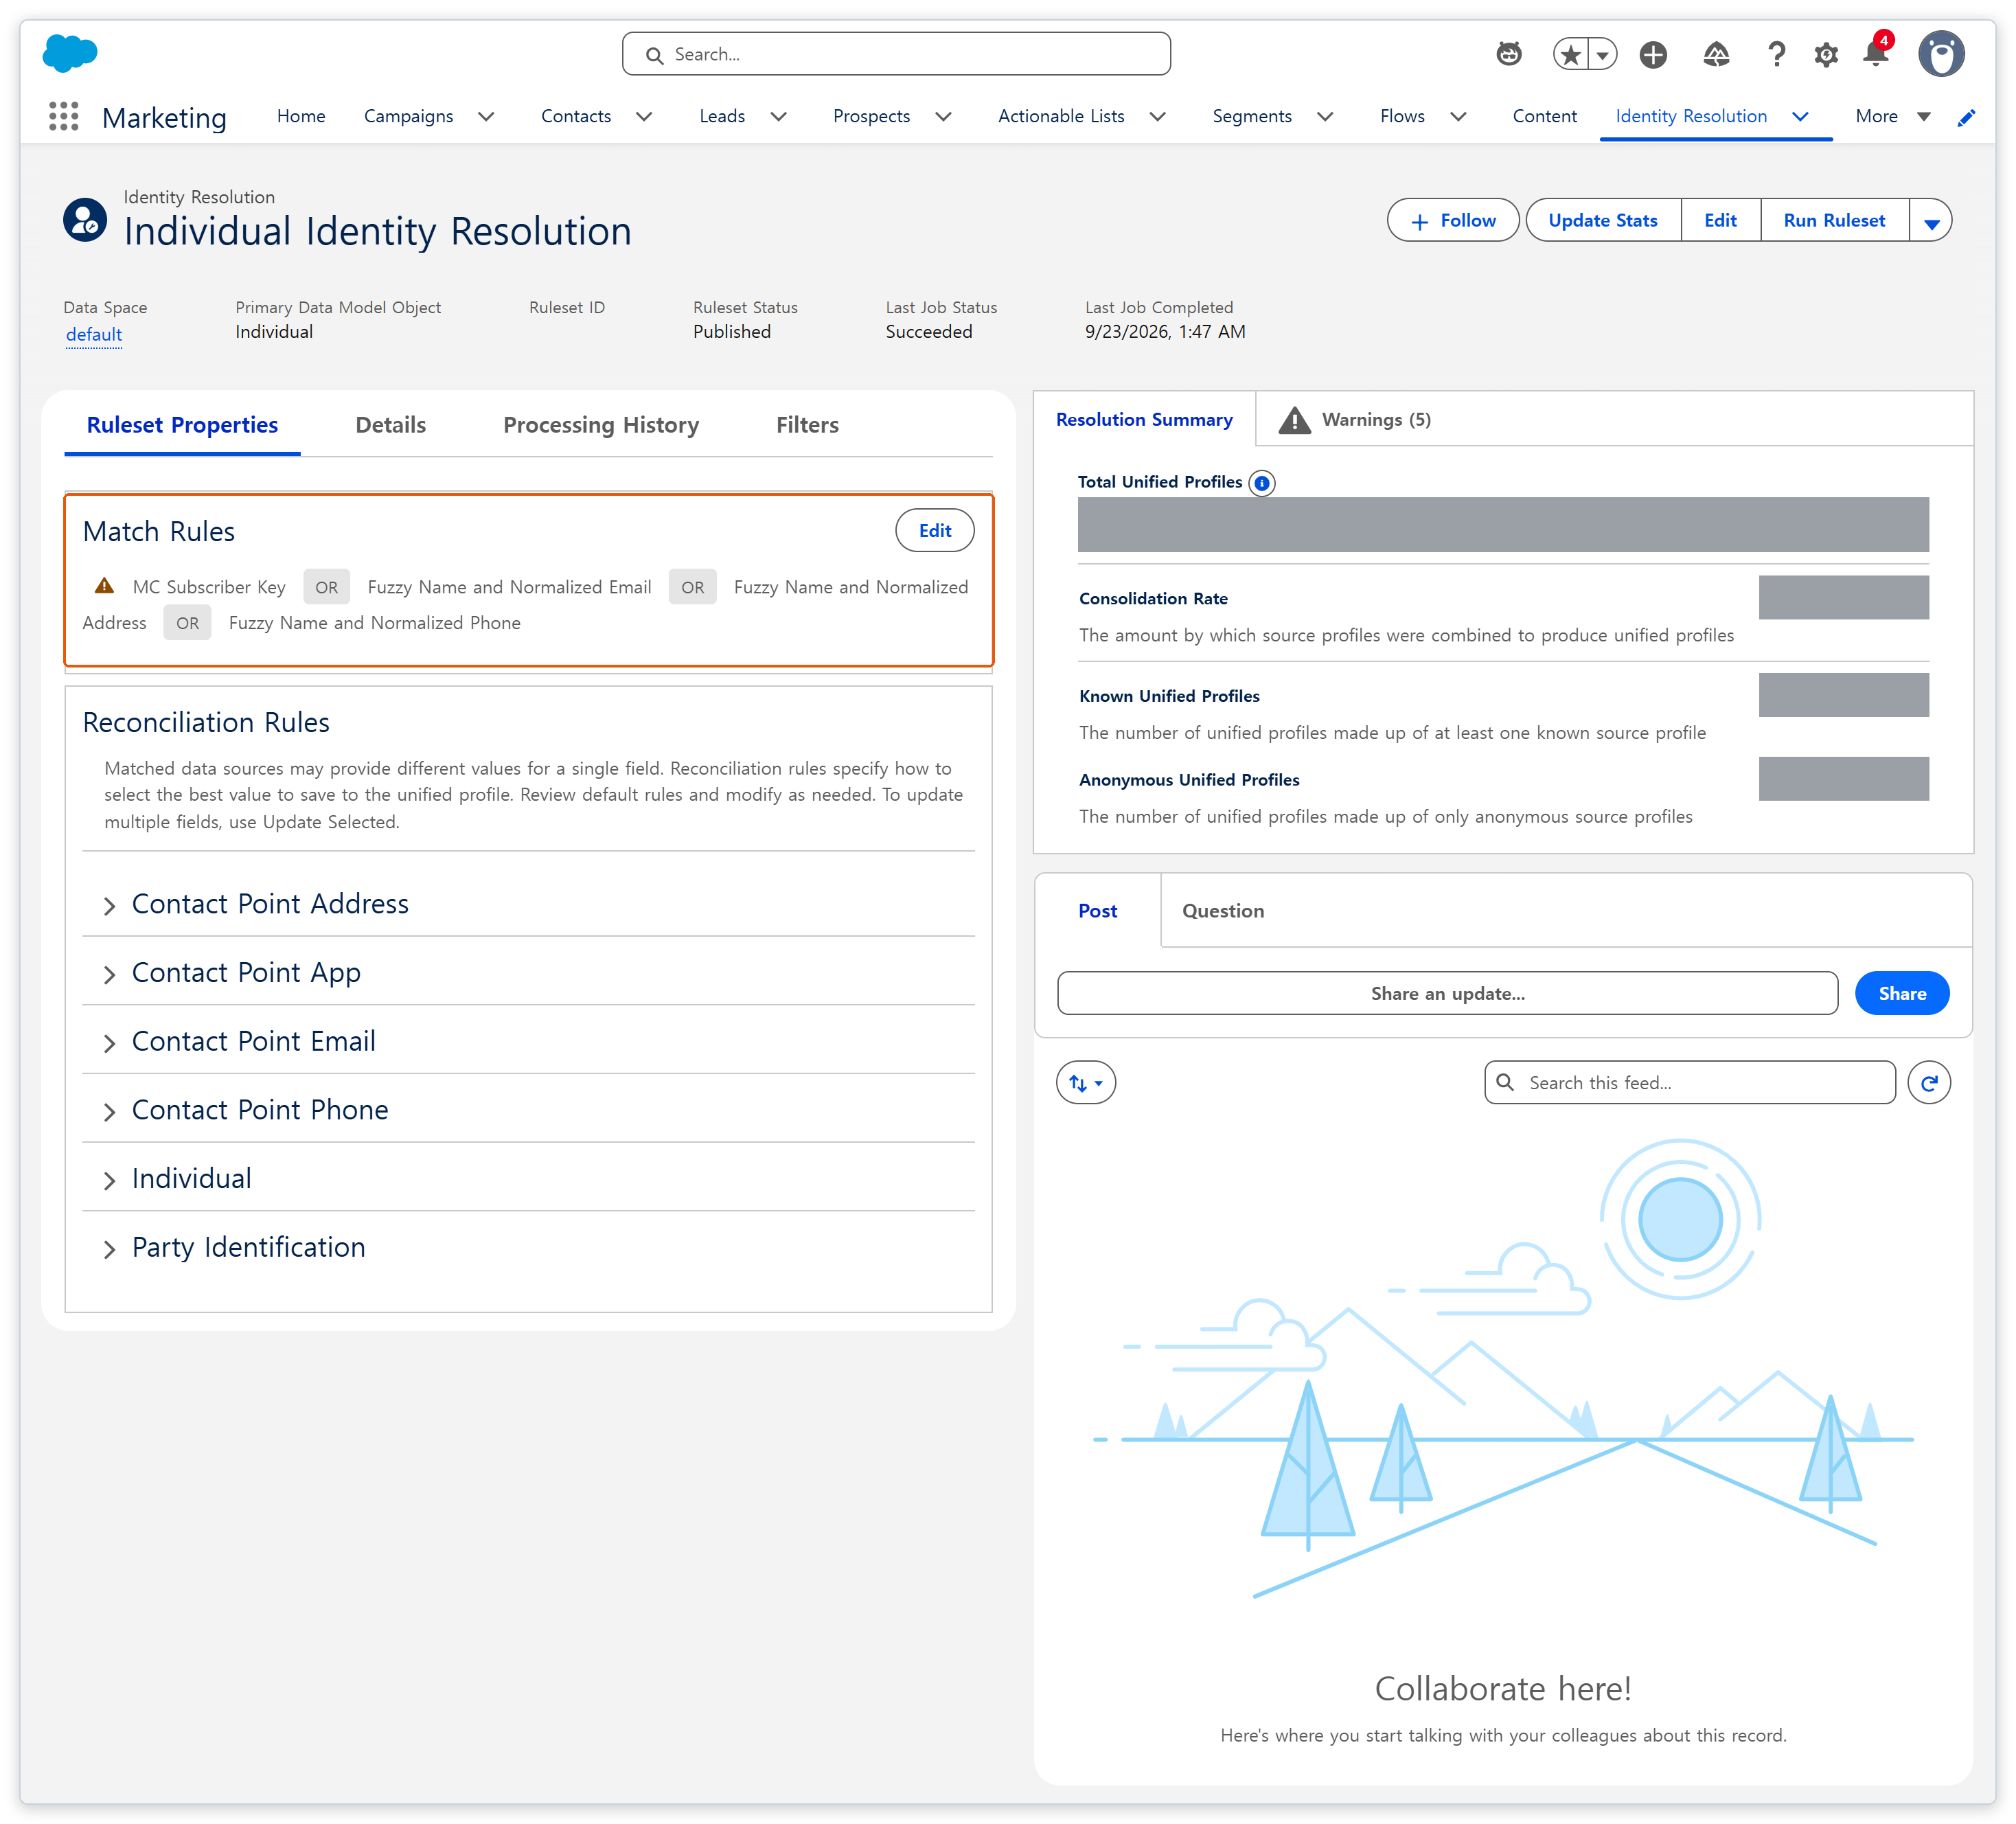Screen dimensions: 2016x1824
Task: Click Update Stats button
Action: point(1603,221)
